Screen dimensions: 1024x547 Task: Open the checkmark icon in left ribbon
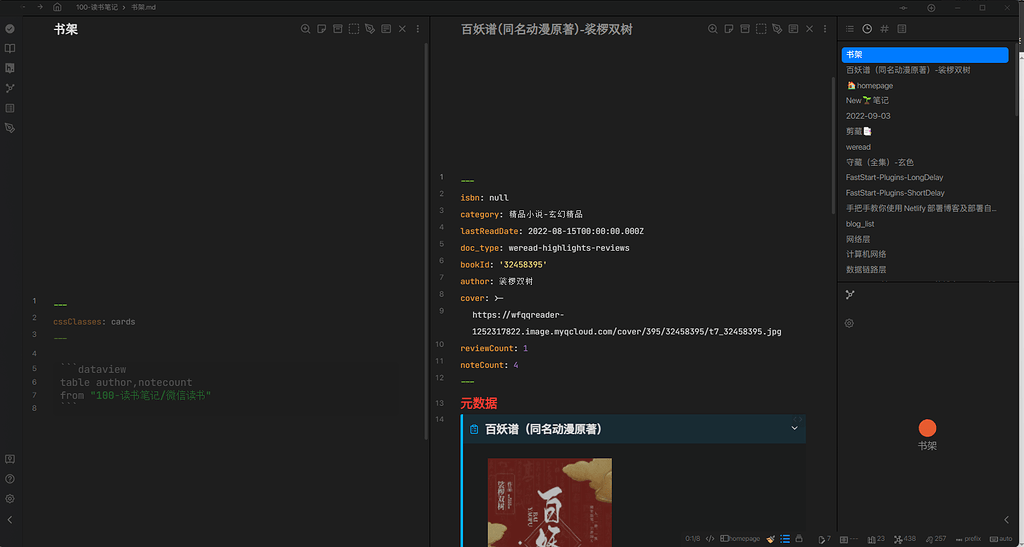point(10,29)
